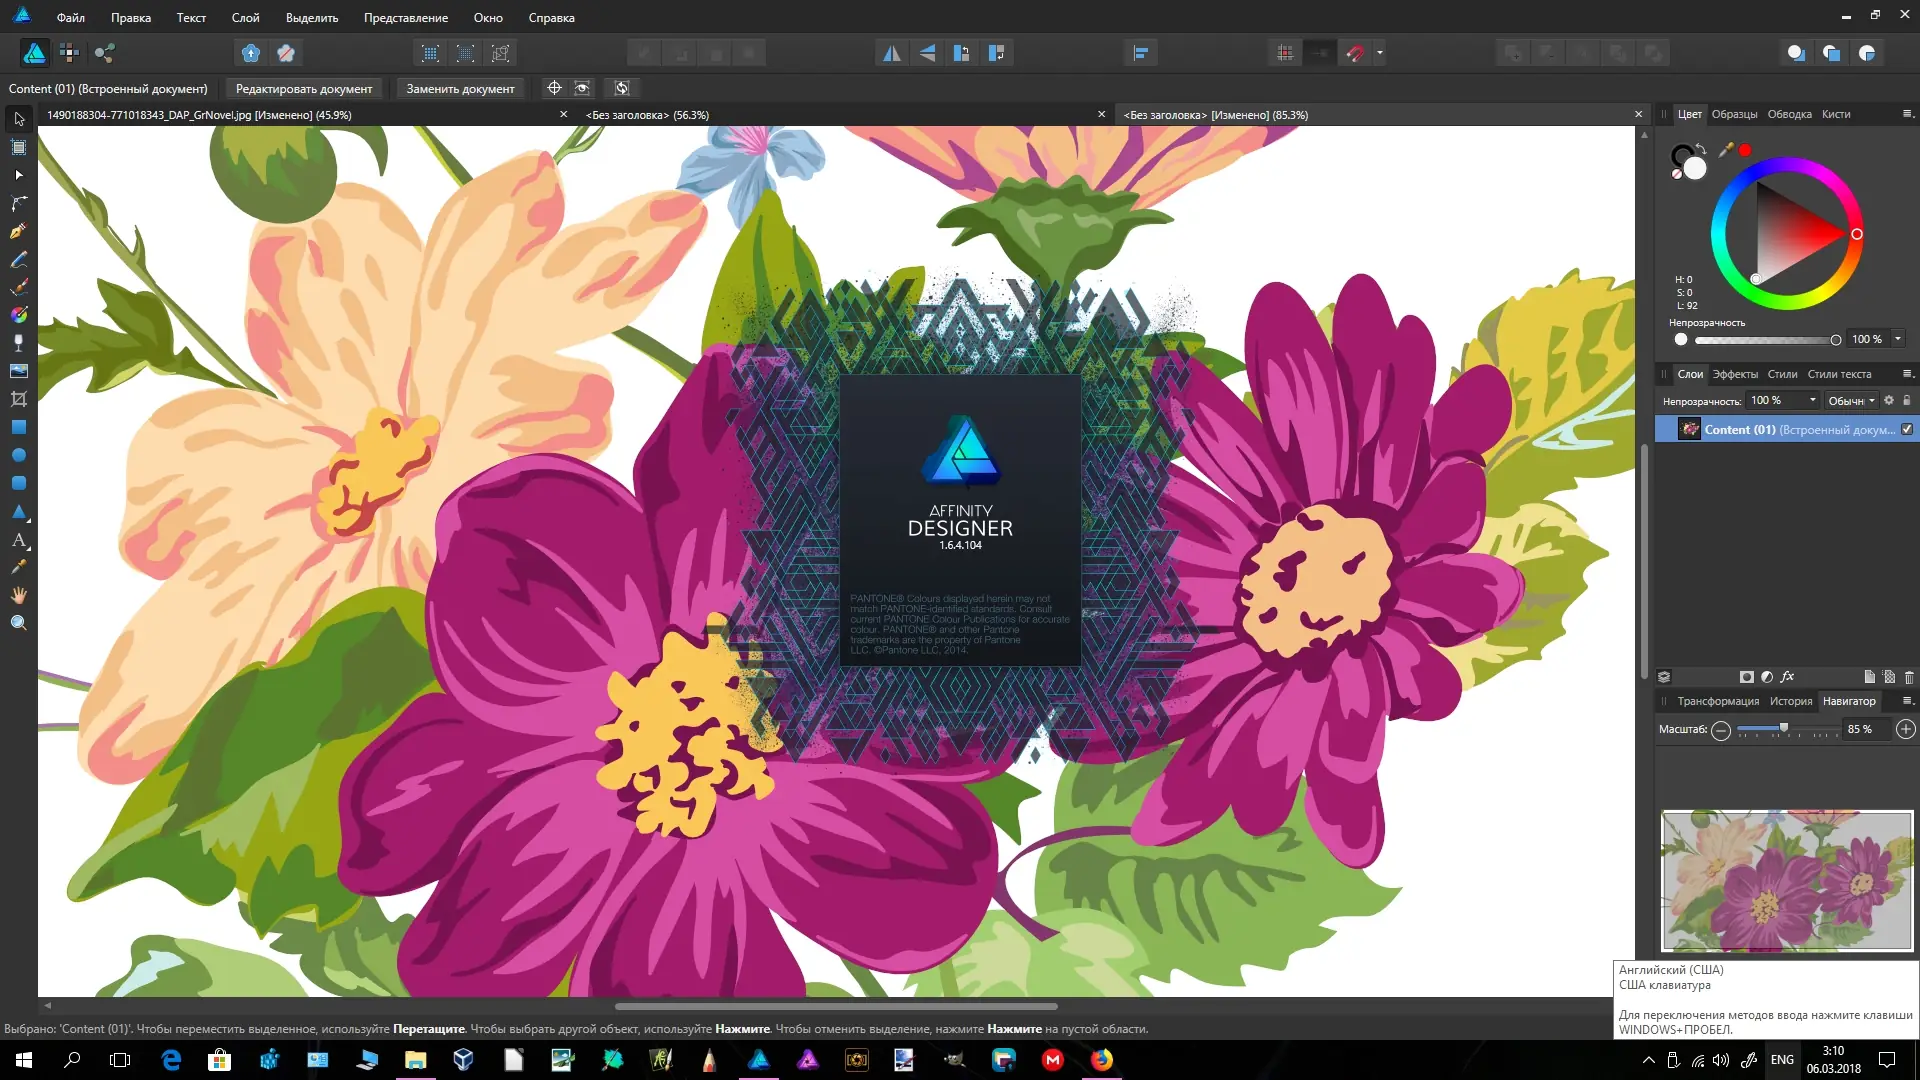Open the snapping options arrow next to the magnet

(1379, 52)
